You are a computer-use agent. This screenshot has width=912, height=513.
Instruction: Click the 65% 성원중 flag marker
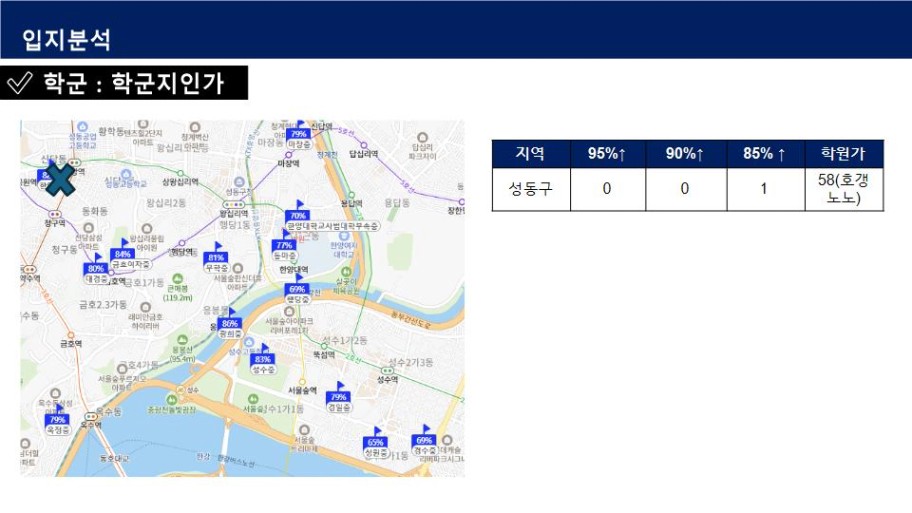[376, 443]
